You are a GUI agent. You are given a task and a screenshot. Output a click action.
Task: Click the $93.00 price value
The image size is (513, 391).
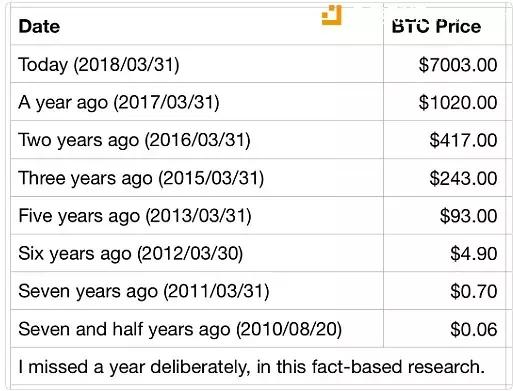[469, 216]
